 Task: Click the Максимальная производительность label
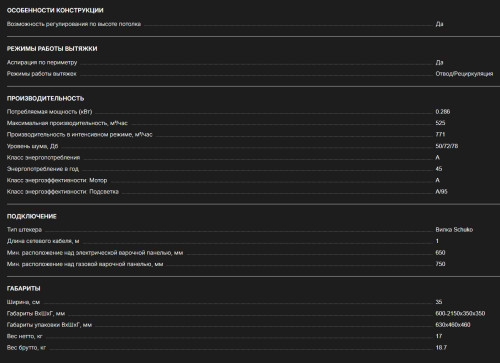[x=67, y=123]
